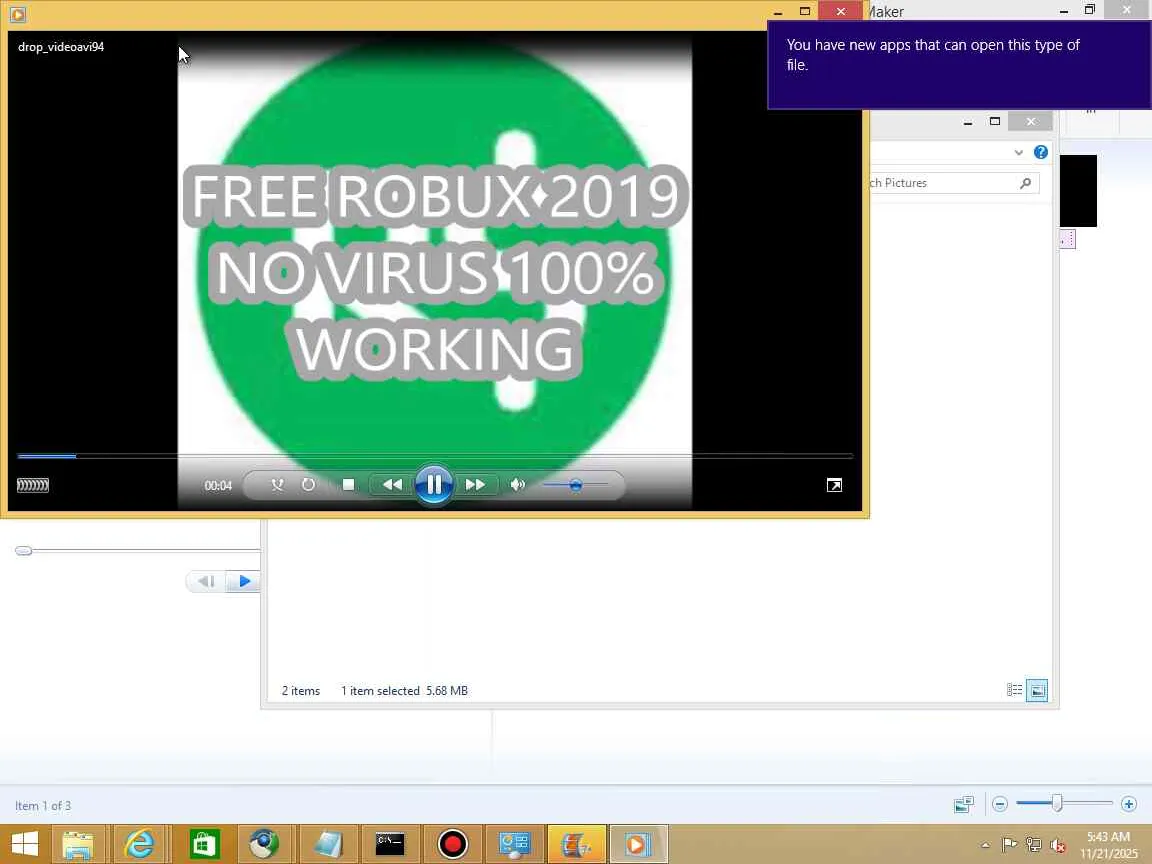Click the 00:04 elapsed time display

point(217,486)
